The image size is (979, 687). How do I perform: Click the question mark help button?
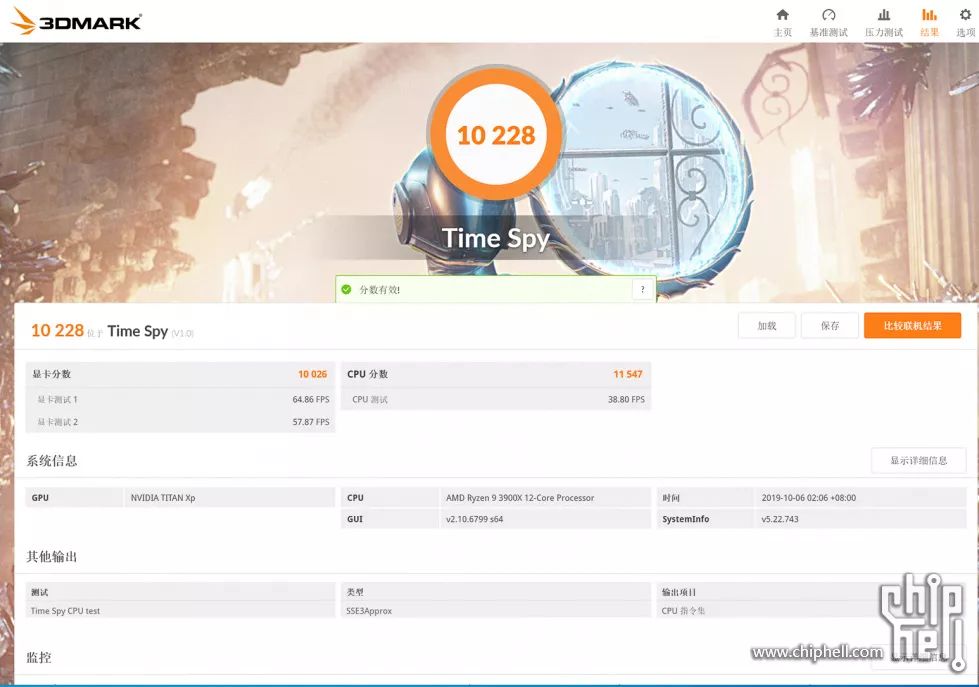[x=642, y=289]
